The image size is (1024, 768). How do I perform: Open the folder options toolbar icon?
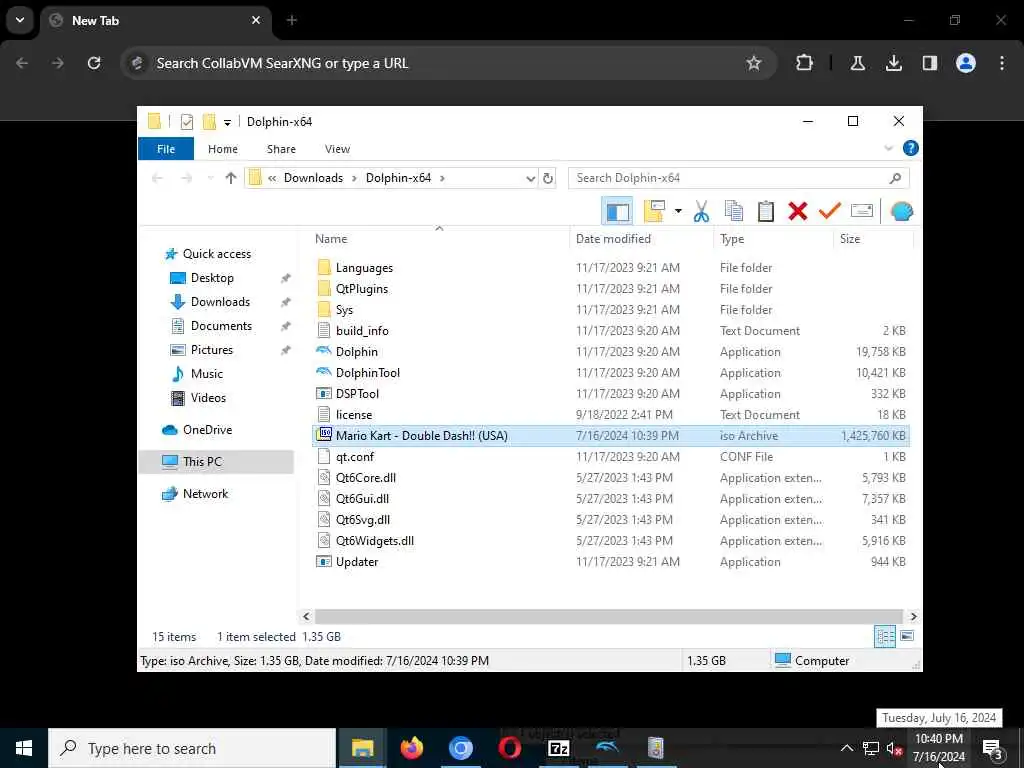pos(654,212)
